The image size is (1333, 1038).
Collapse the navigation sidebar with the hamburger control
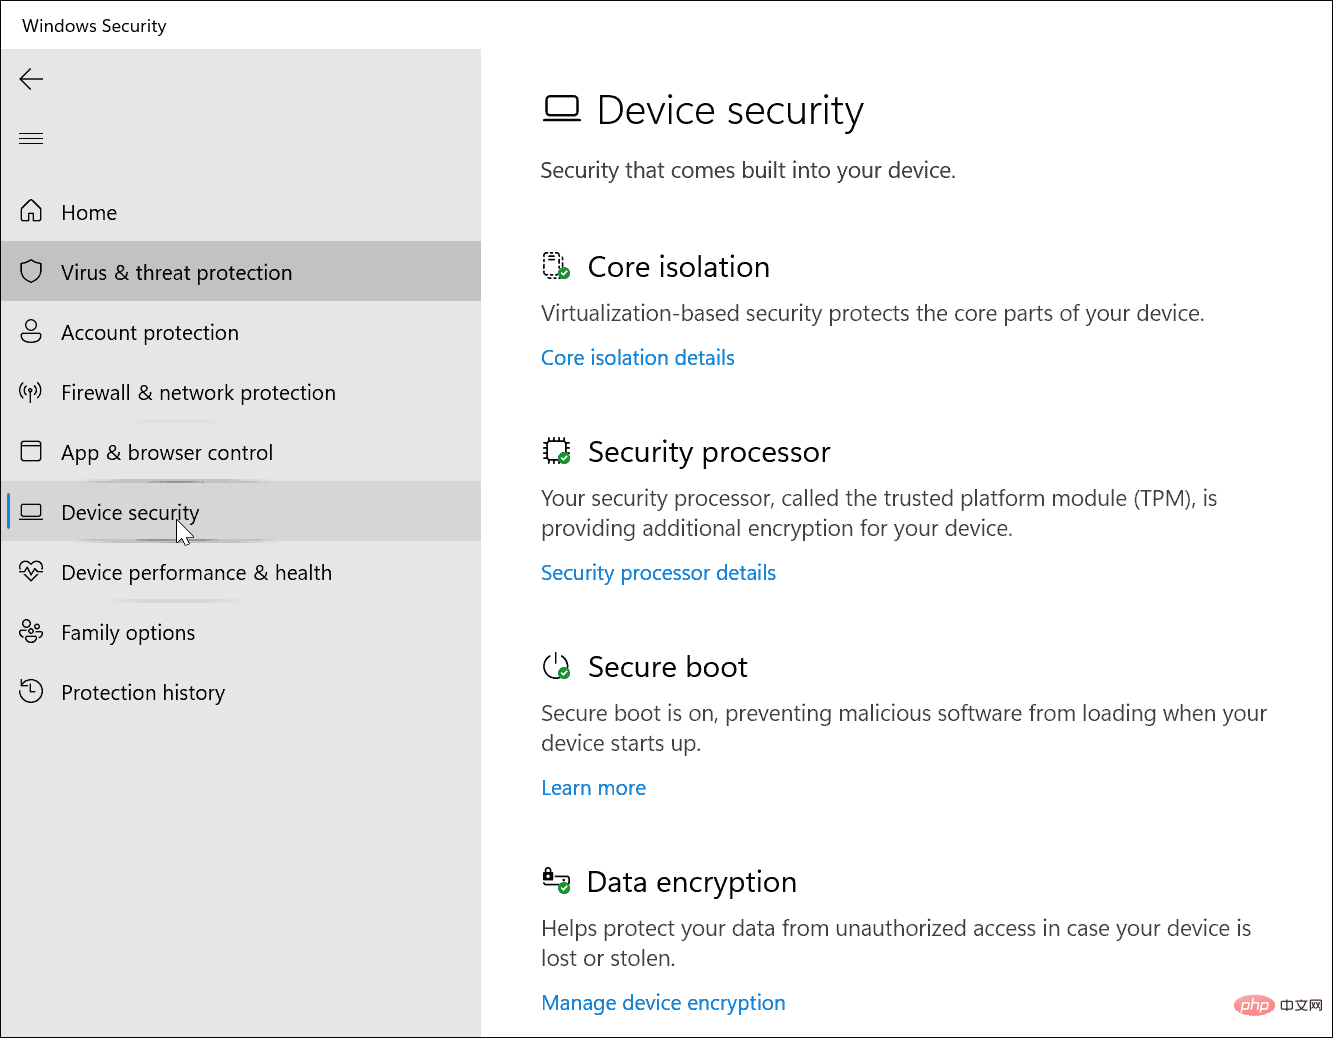[31, 138]
